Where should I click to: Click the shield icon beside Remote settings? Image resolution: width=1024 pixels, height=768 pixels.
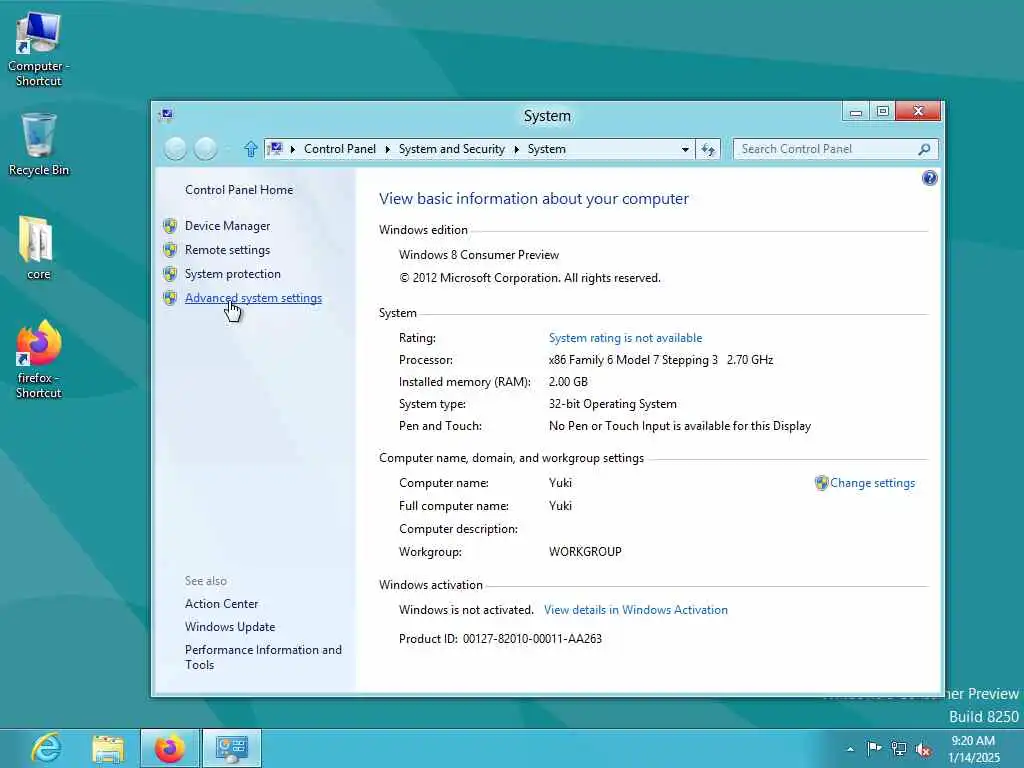pyautogui.click(x=170, y=250)
